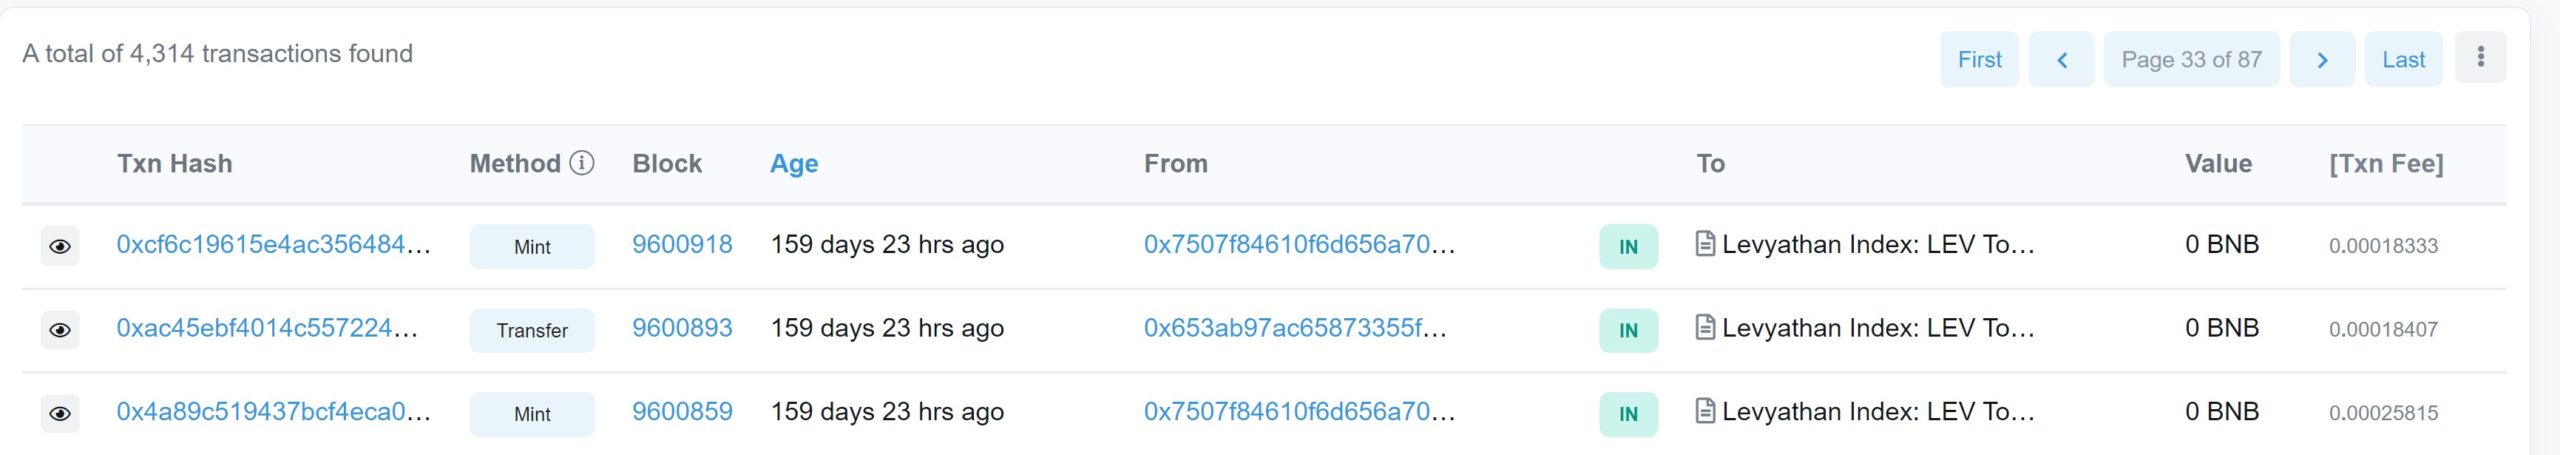Viewport: 2560px width, 455px height.
Task: Click contract document icon in second row
Action: tap(1706, 328)
